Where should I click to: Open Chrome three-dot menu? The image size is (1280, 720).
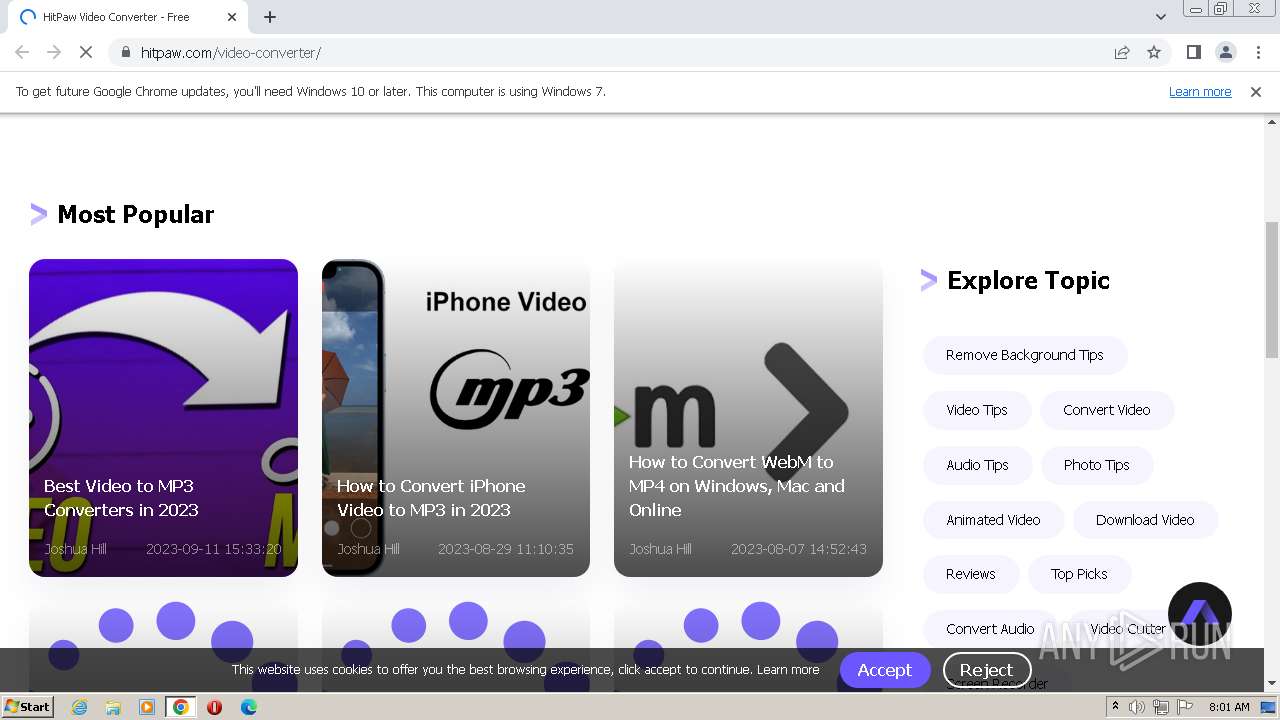point(1258,53)
